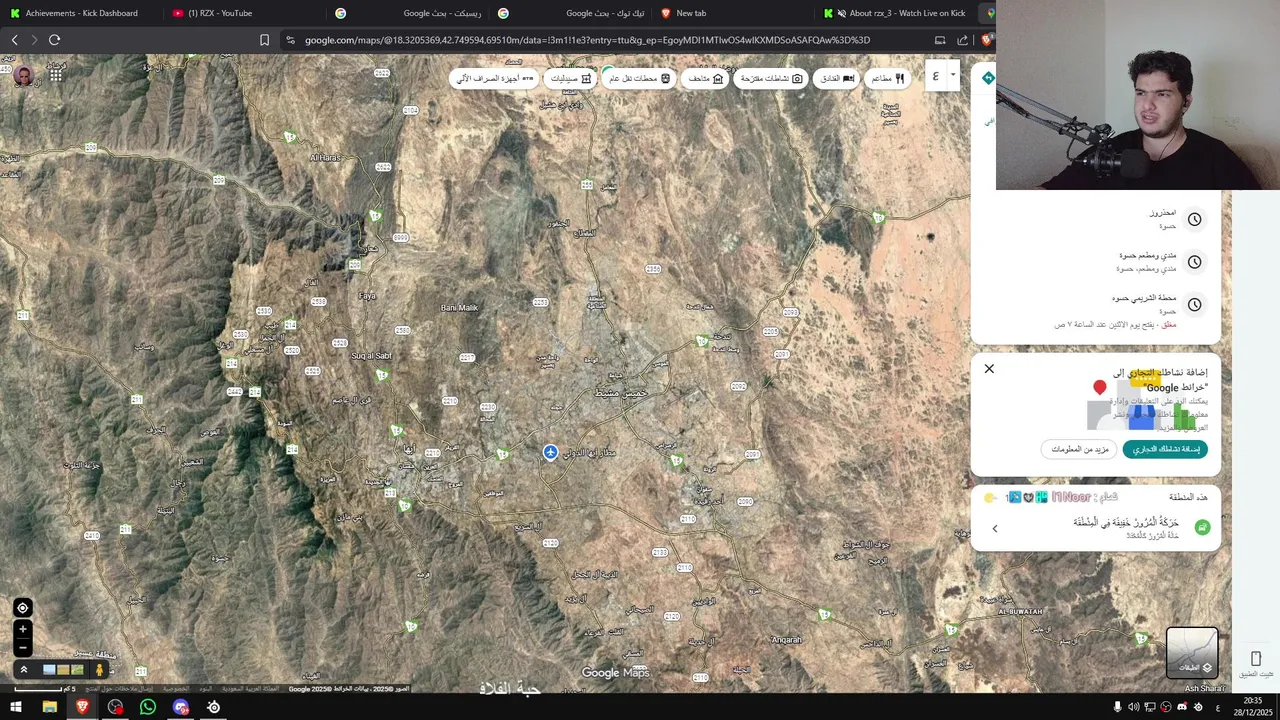The image size is (1280, 720).
Task: Open WhatsApp from the taskbar
Action: click(x=148, y=707)
